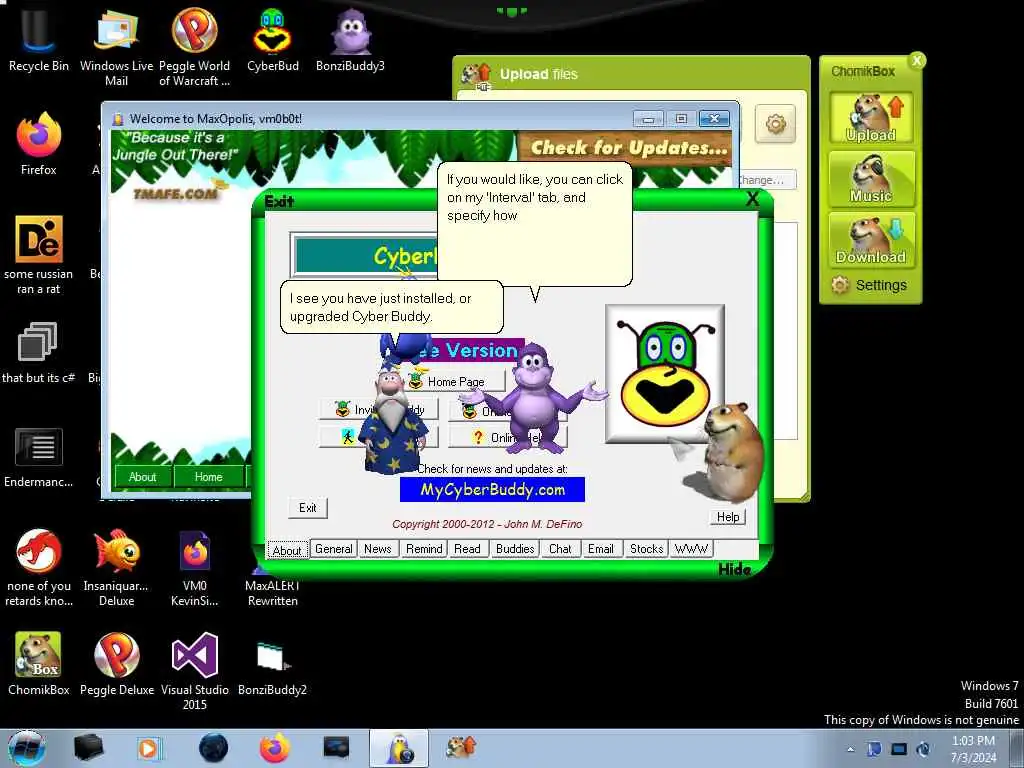This screenshot has width=1024, height=768.
Task: Select the Chat tab
Action: point(560,549)
